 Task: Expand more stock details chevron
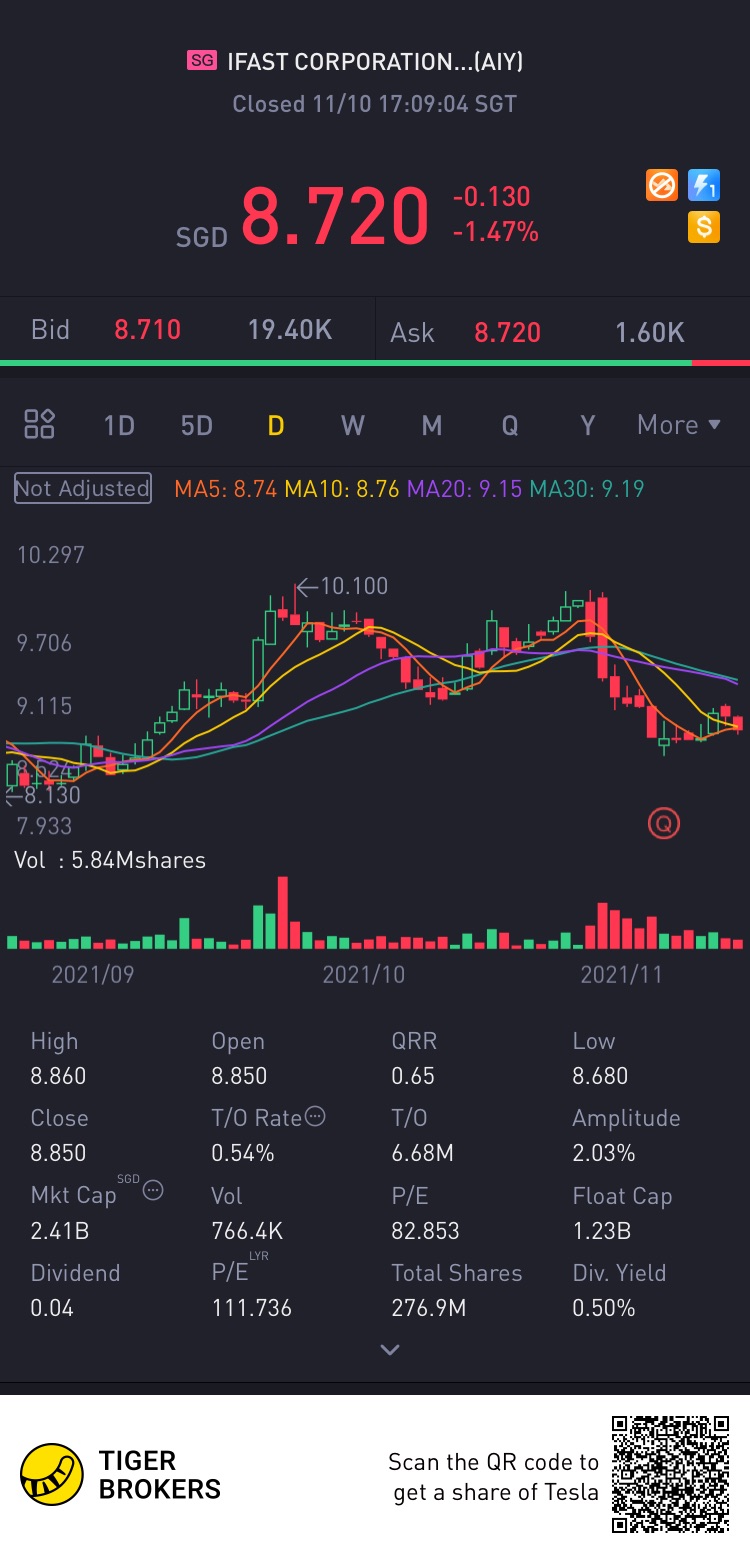[x=390, y=1349]
